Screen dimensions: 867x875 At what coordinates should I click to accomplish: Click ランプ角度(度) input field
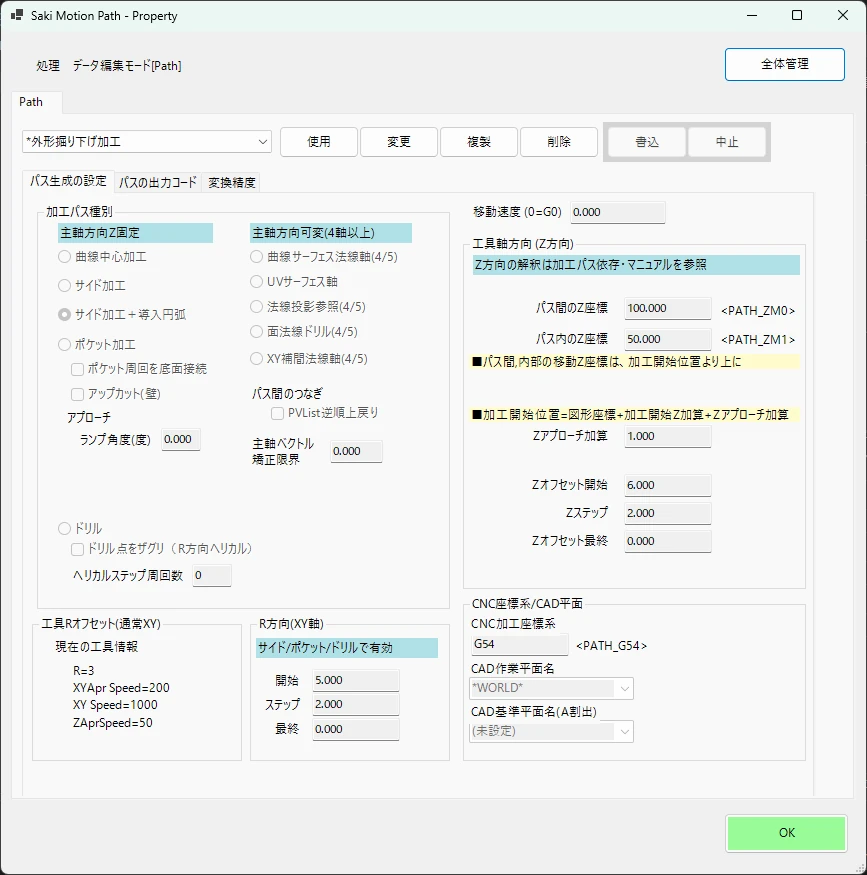(181, 440)
